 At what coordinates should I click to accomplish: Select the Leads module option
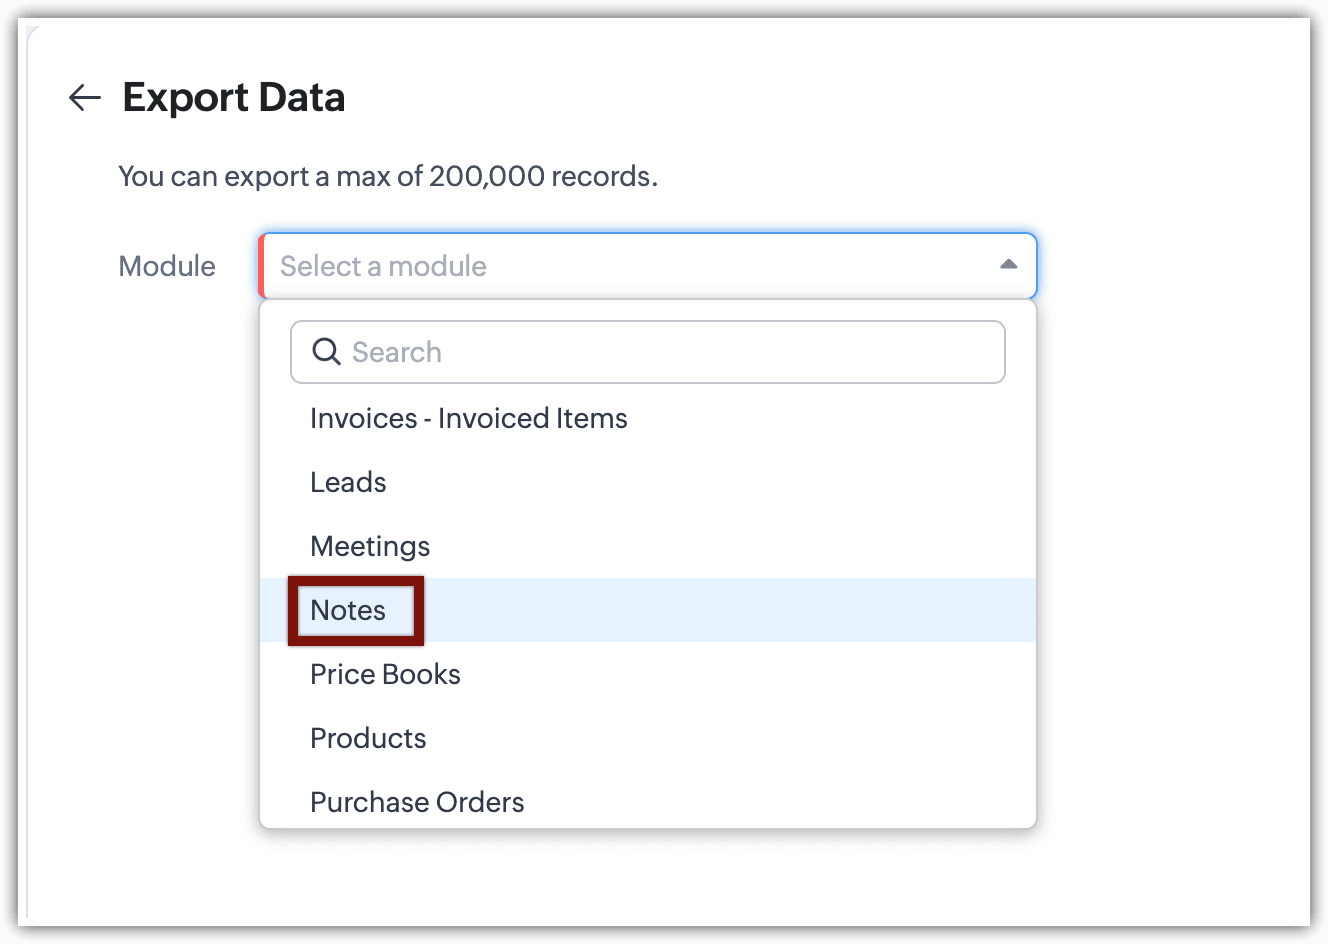[348, 482]
